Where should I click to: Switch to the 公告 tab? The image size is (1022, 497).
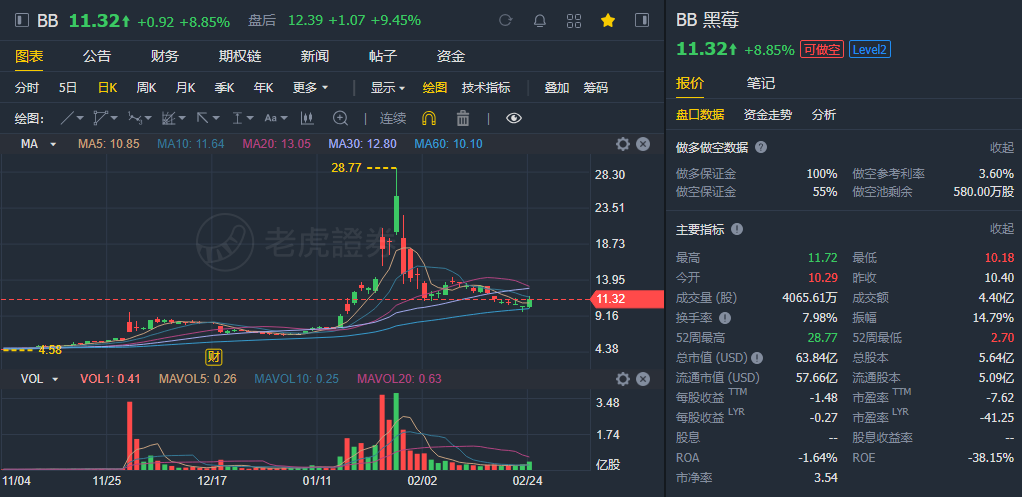pos(97,57)
